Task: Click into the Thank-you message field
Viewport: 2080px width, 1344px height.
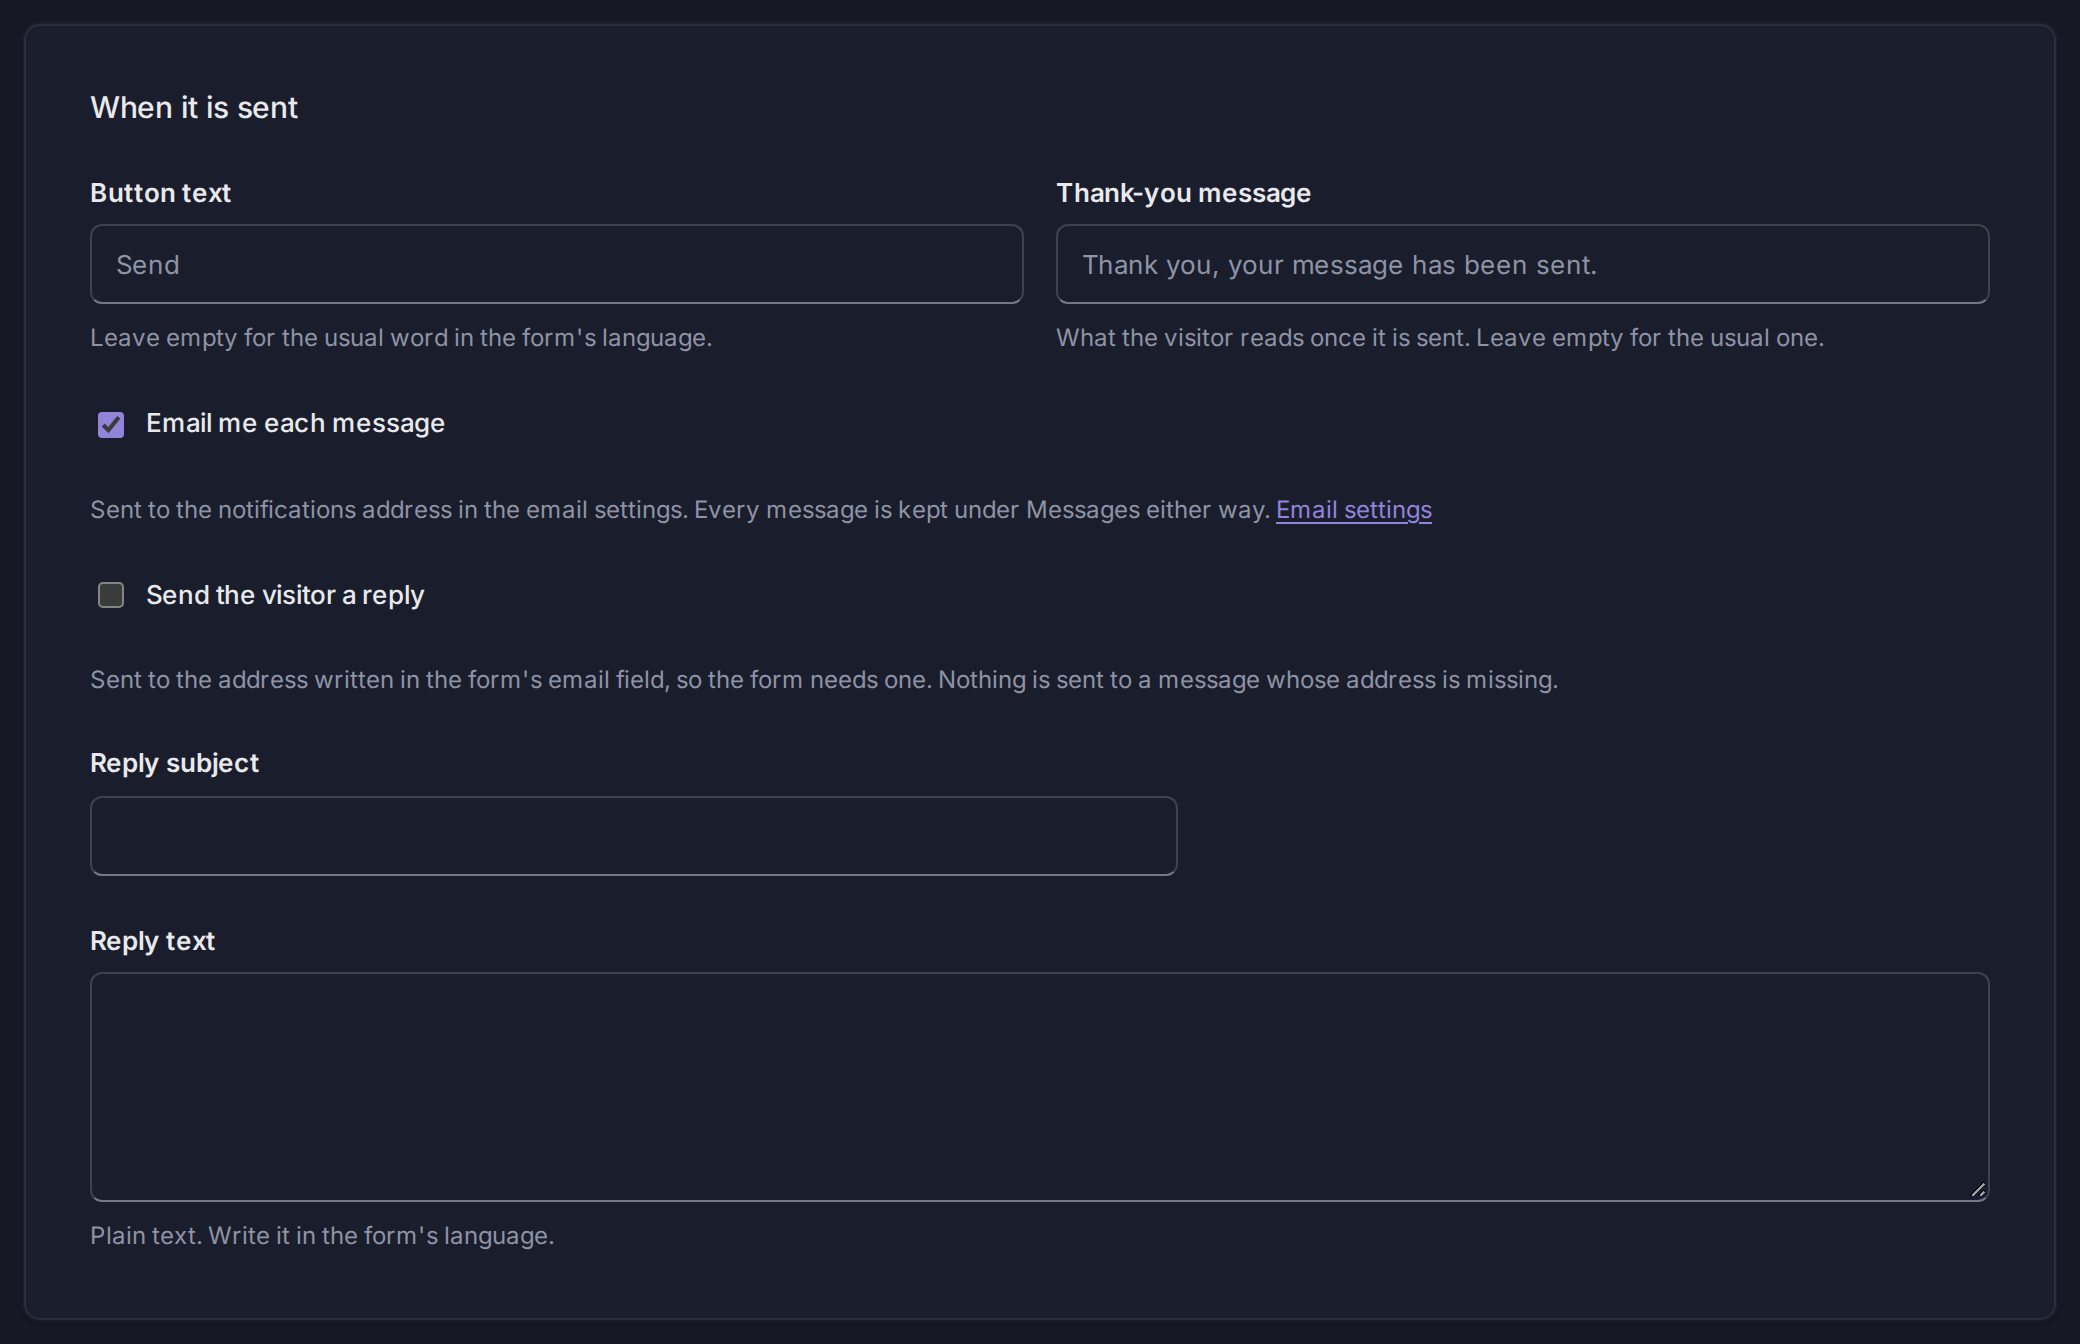Action: (x=1522, y=264)
